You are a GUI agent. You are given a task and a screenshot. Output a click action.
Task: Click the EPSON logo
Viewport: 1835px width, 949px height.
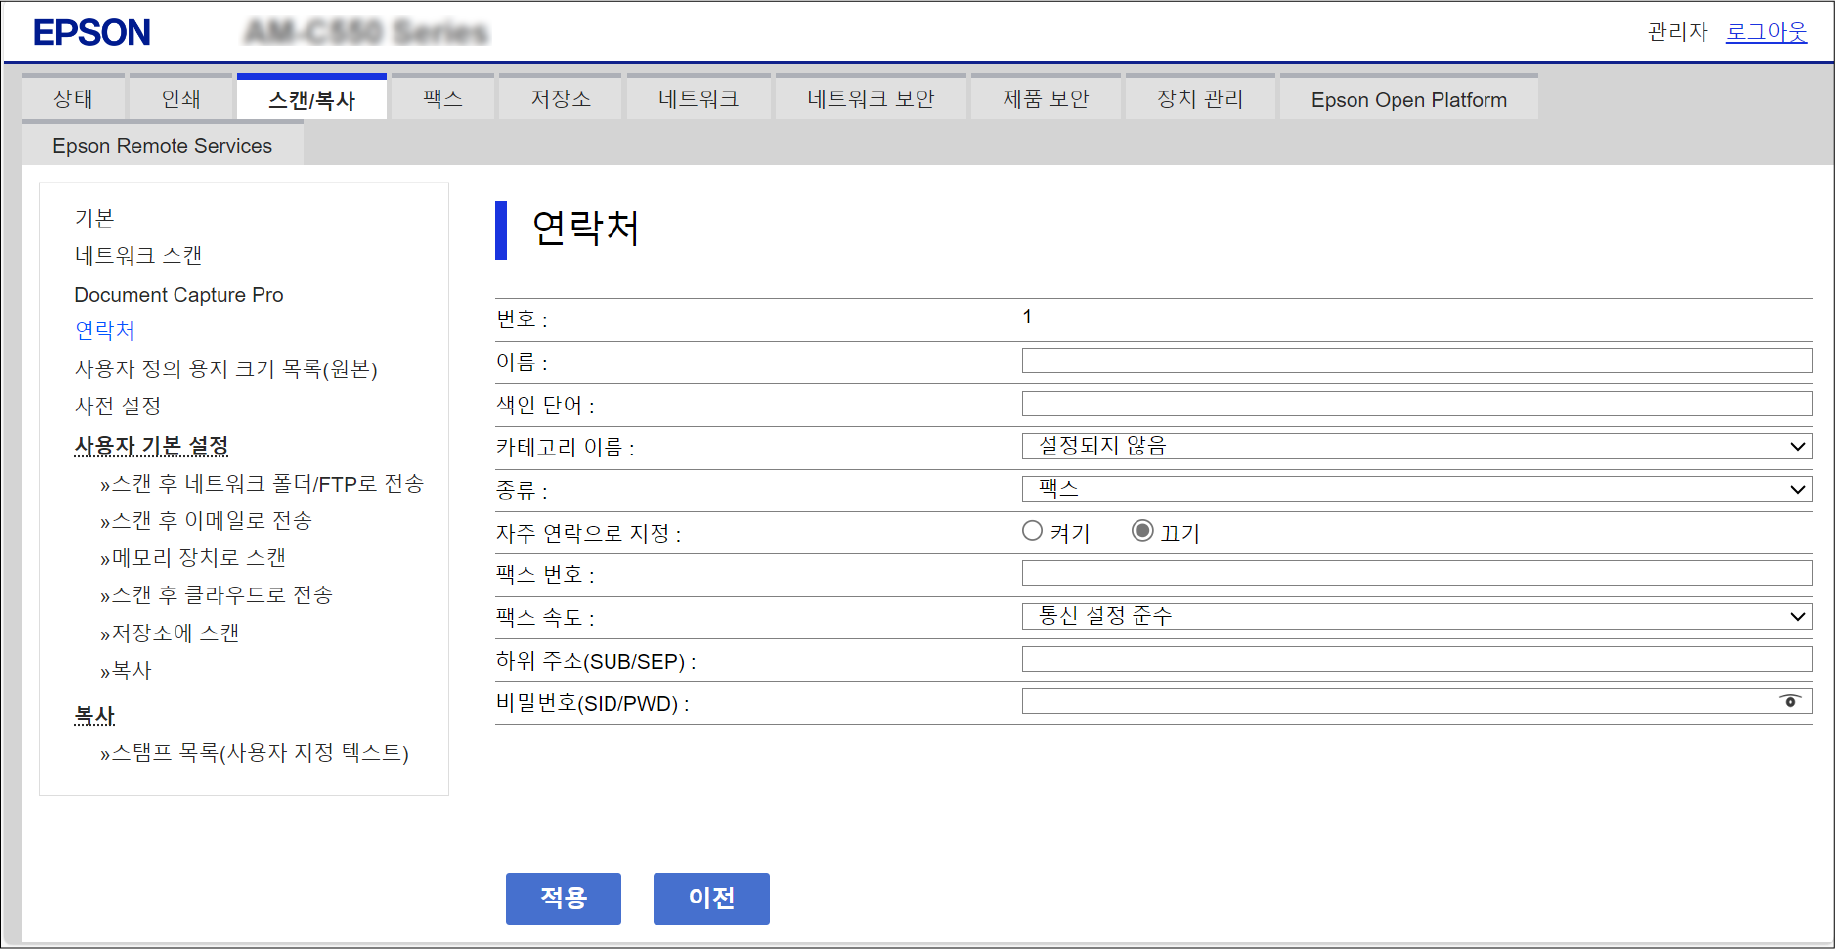tap(92, 33)
